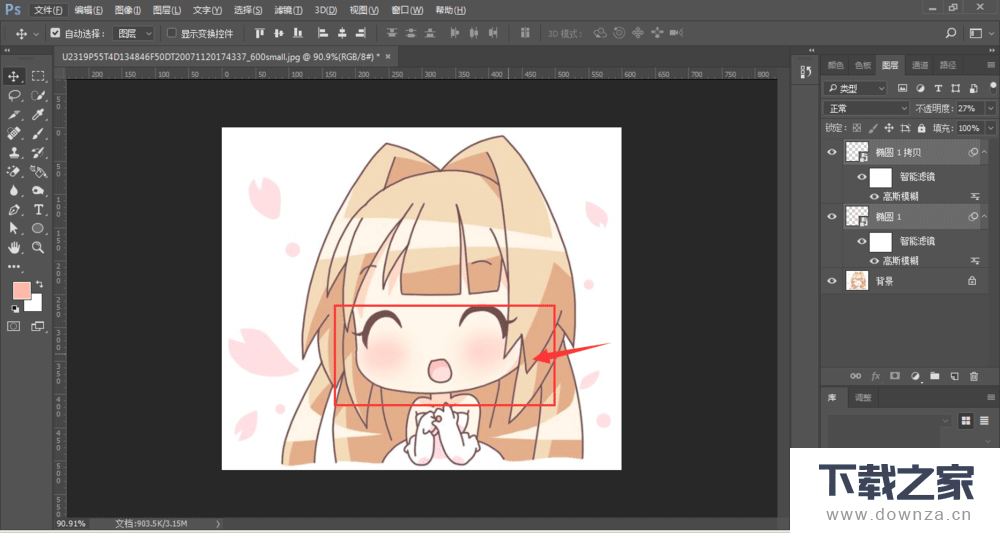Select the Ellipse shape tool
This screenshot has width=1000, height=533.
tap(38, 228)
